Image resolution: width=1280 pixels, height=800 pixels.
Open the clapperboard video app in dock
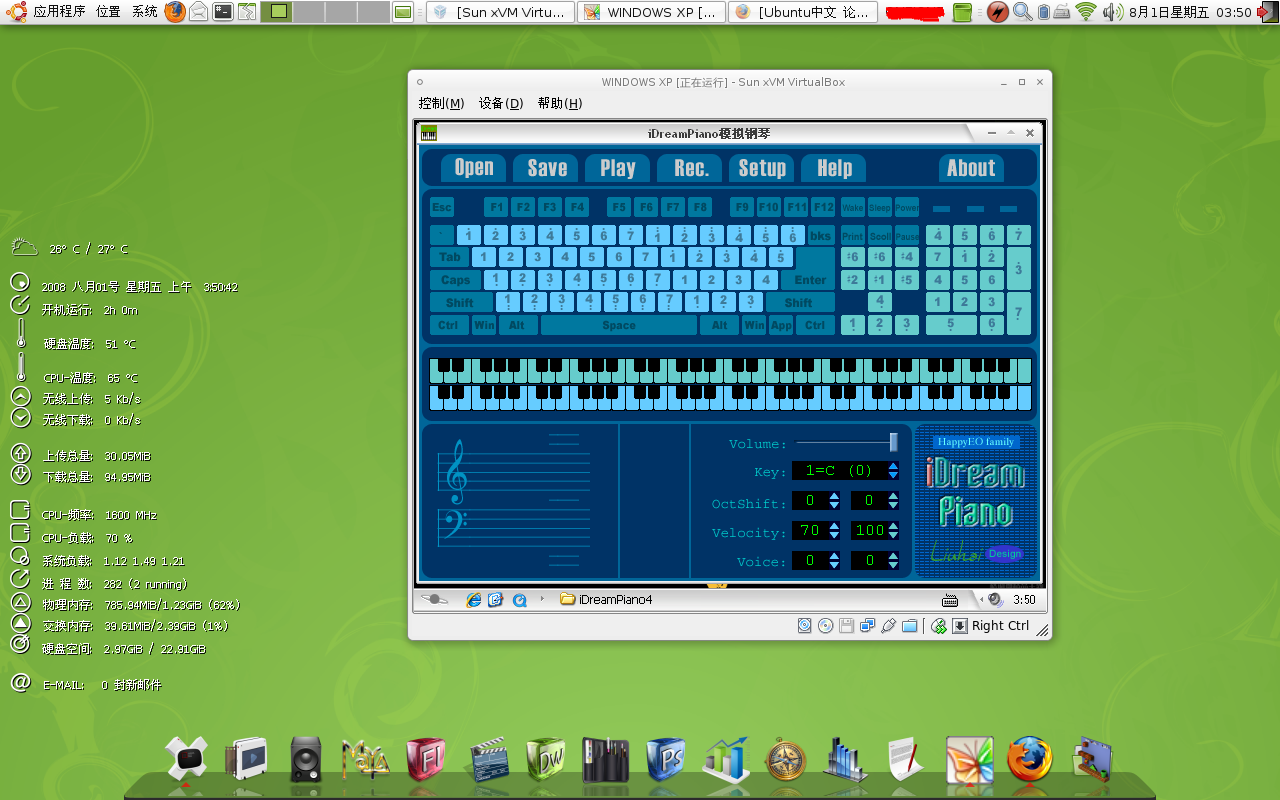pos(487,760)
